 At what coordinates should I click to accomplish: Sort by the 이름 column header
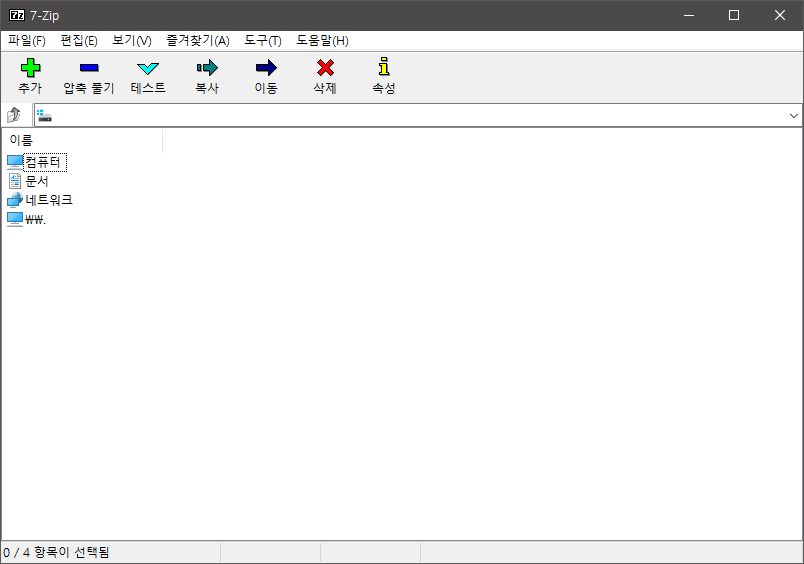point(82,140)
